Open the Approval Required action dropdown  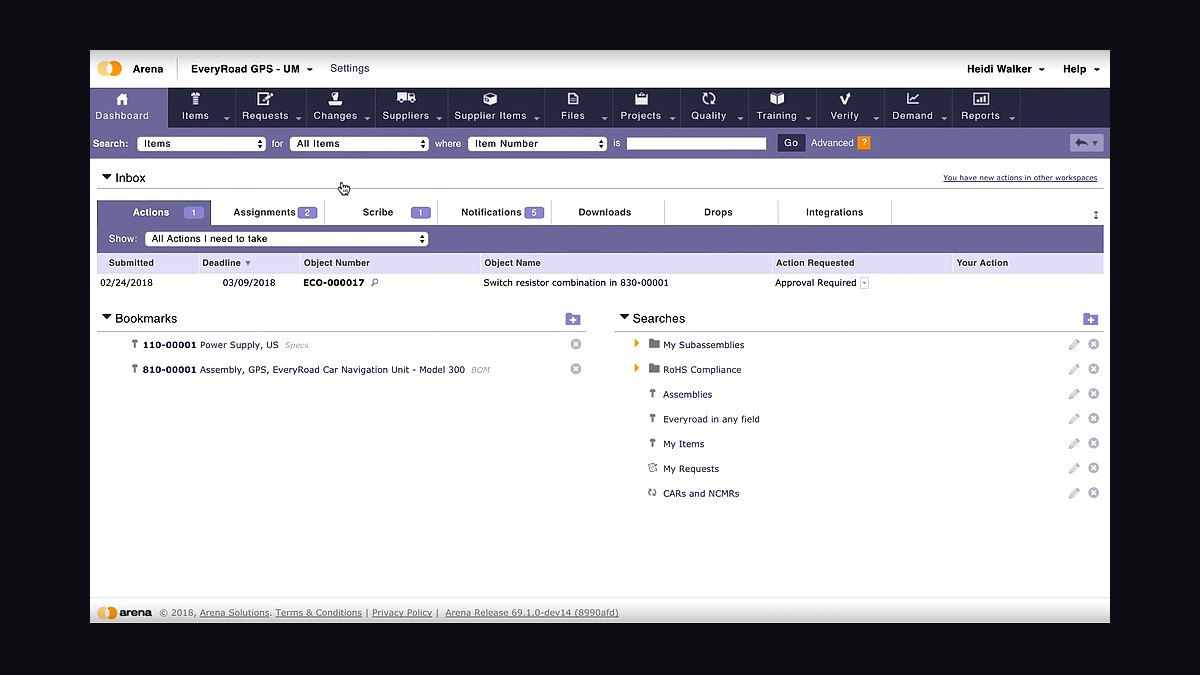(864, 283)
